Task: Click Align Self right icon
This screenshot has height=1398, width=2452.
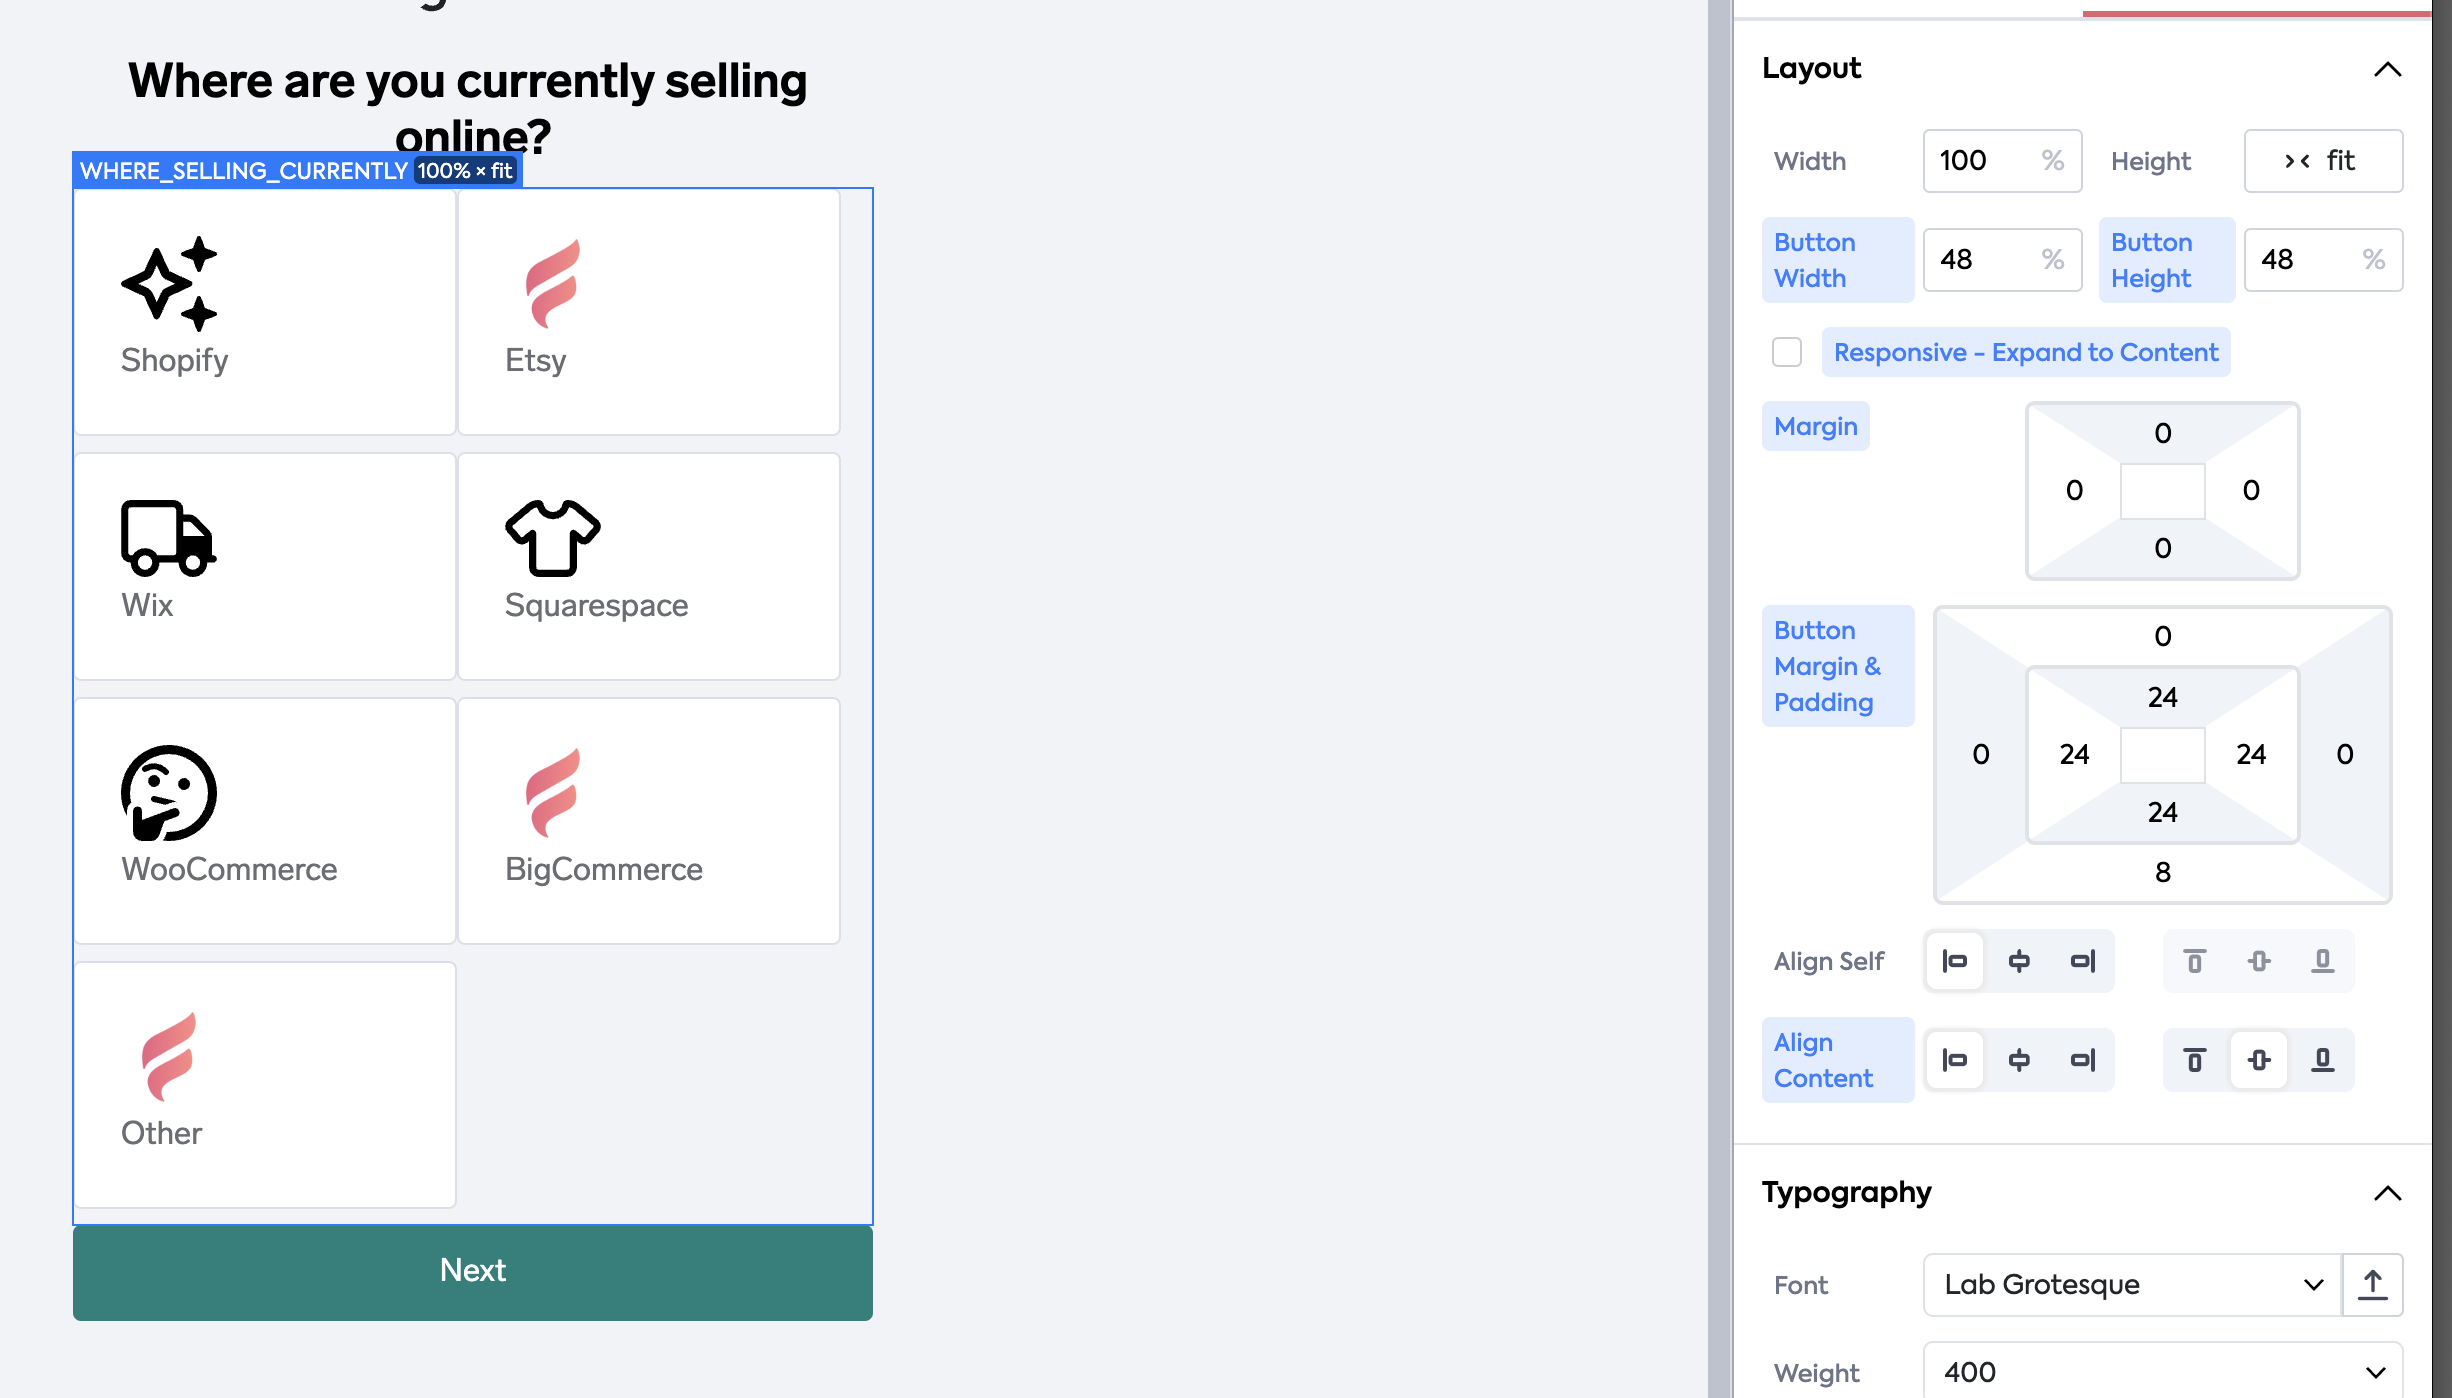Action: [2083, 961]
